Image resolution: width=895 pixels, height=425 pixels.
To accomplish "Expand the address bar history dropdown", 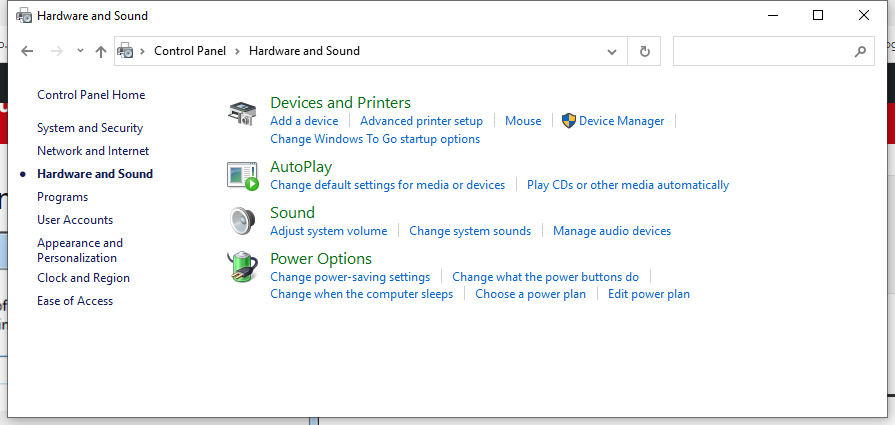I will [612, 51].
